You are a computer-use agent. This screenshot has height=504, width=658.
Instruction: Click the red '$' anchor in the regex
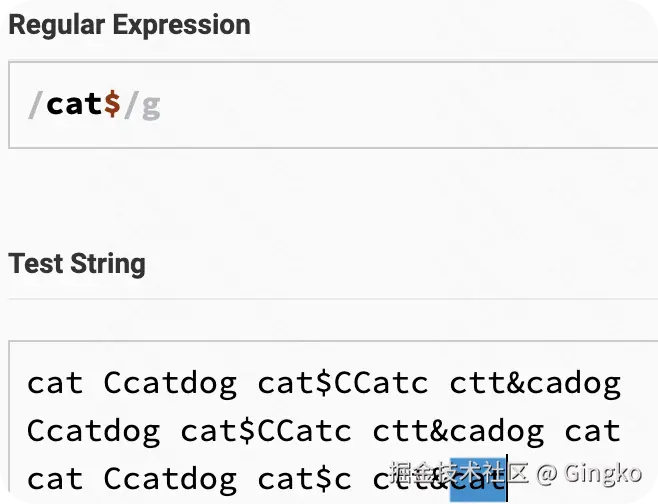coord(112,104)
